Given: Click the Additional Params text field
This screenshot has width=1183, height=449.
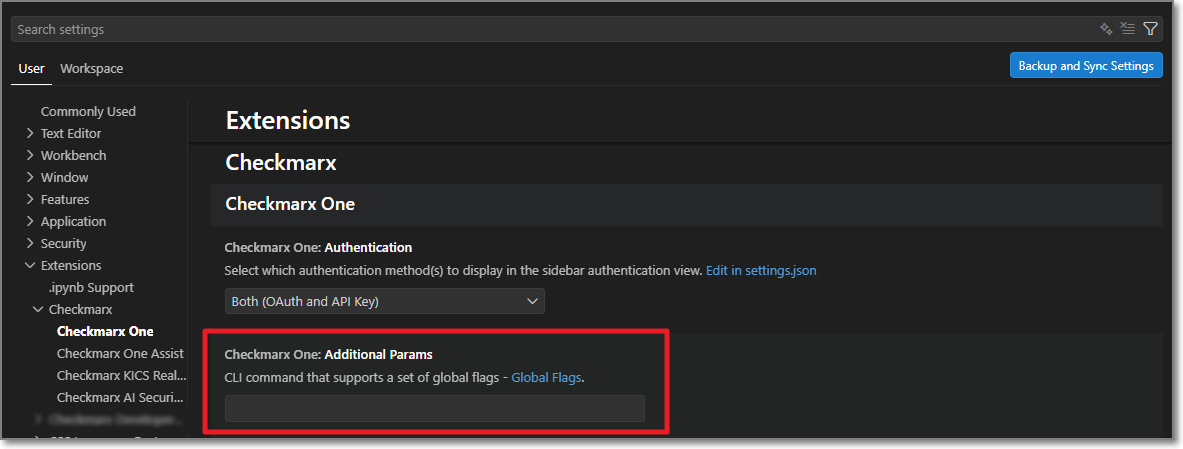Looking at the screenshot, I should [434, 408].
